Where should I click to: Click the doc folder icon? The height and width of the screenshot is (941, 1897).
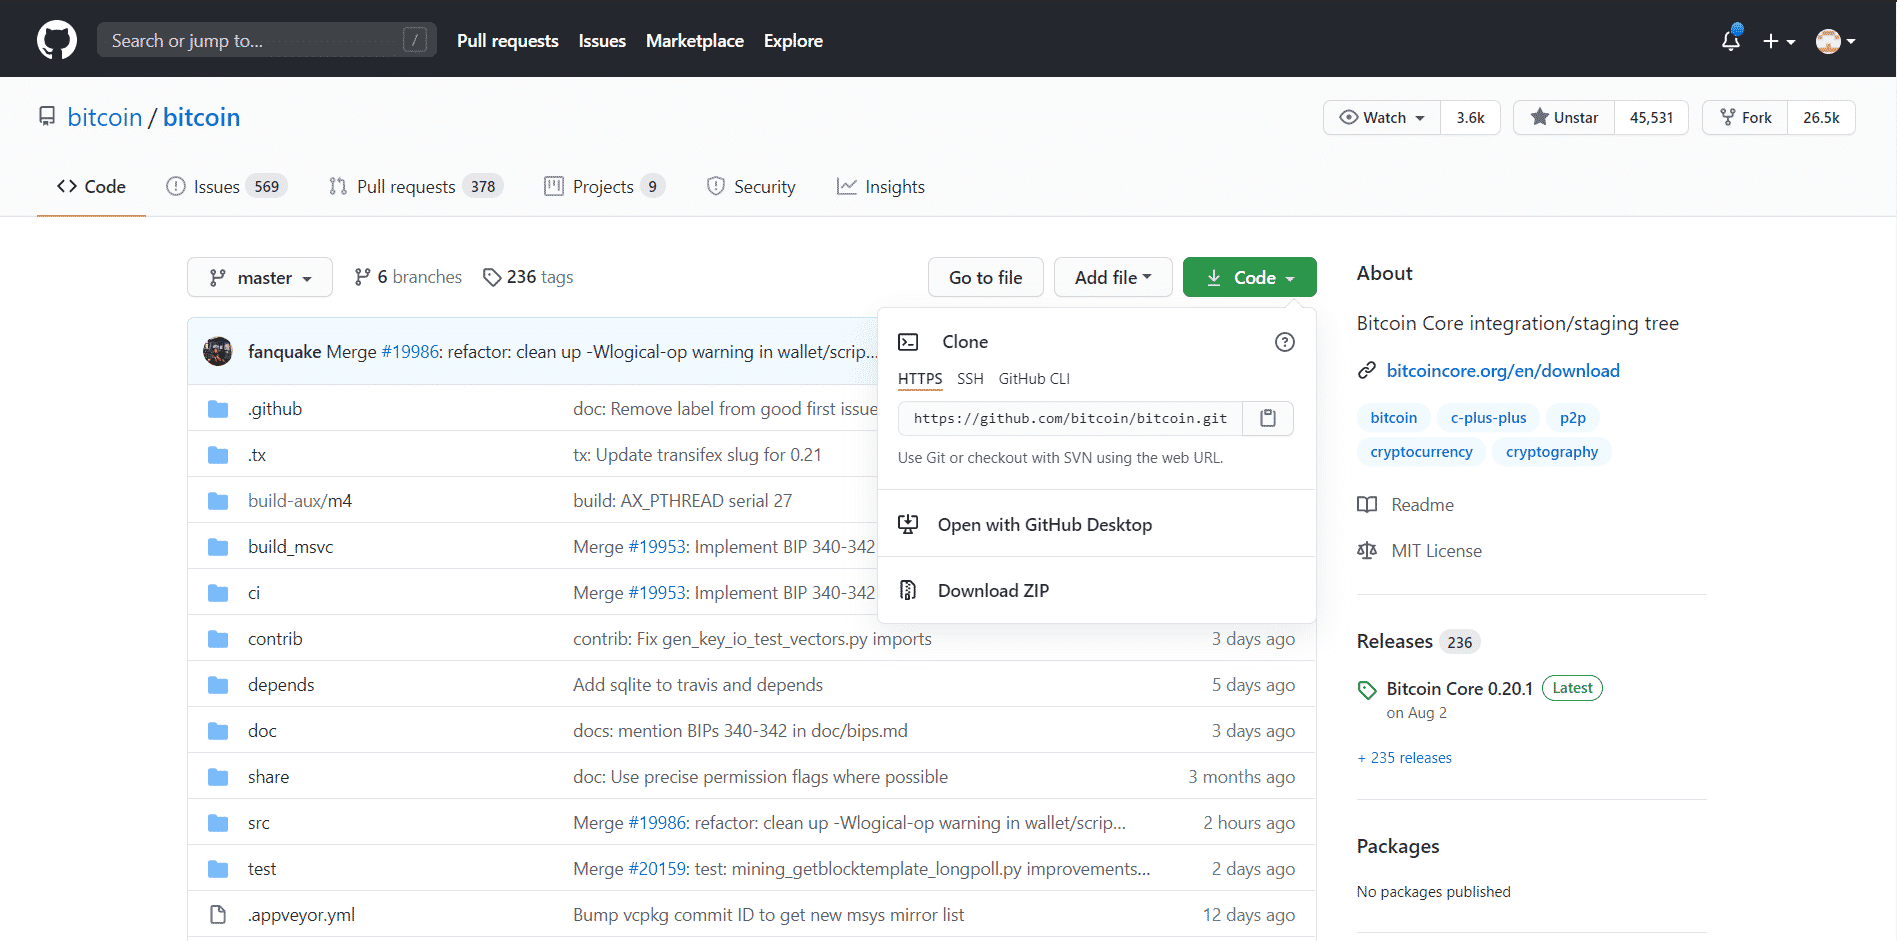tap(218, 731)
